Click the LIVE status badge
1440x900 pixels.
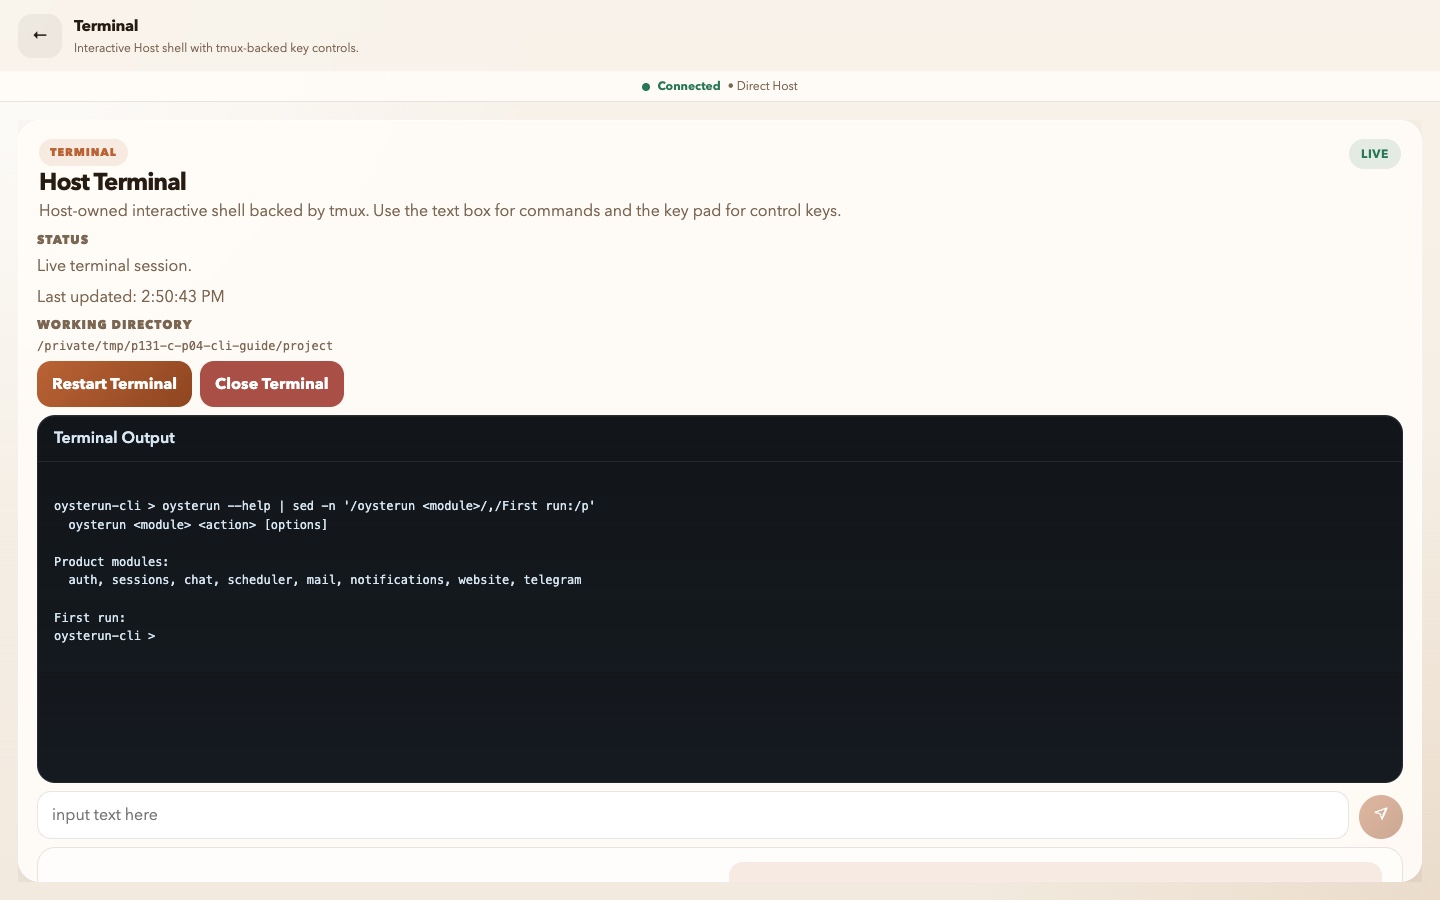(1374, 154)
